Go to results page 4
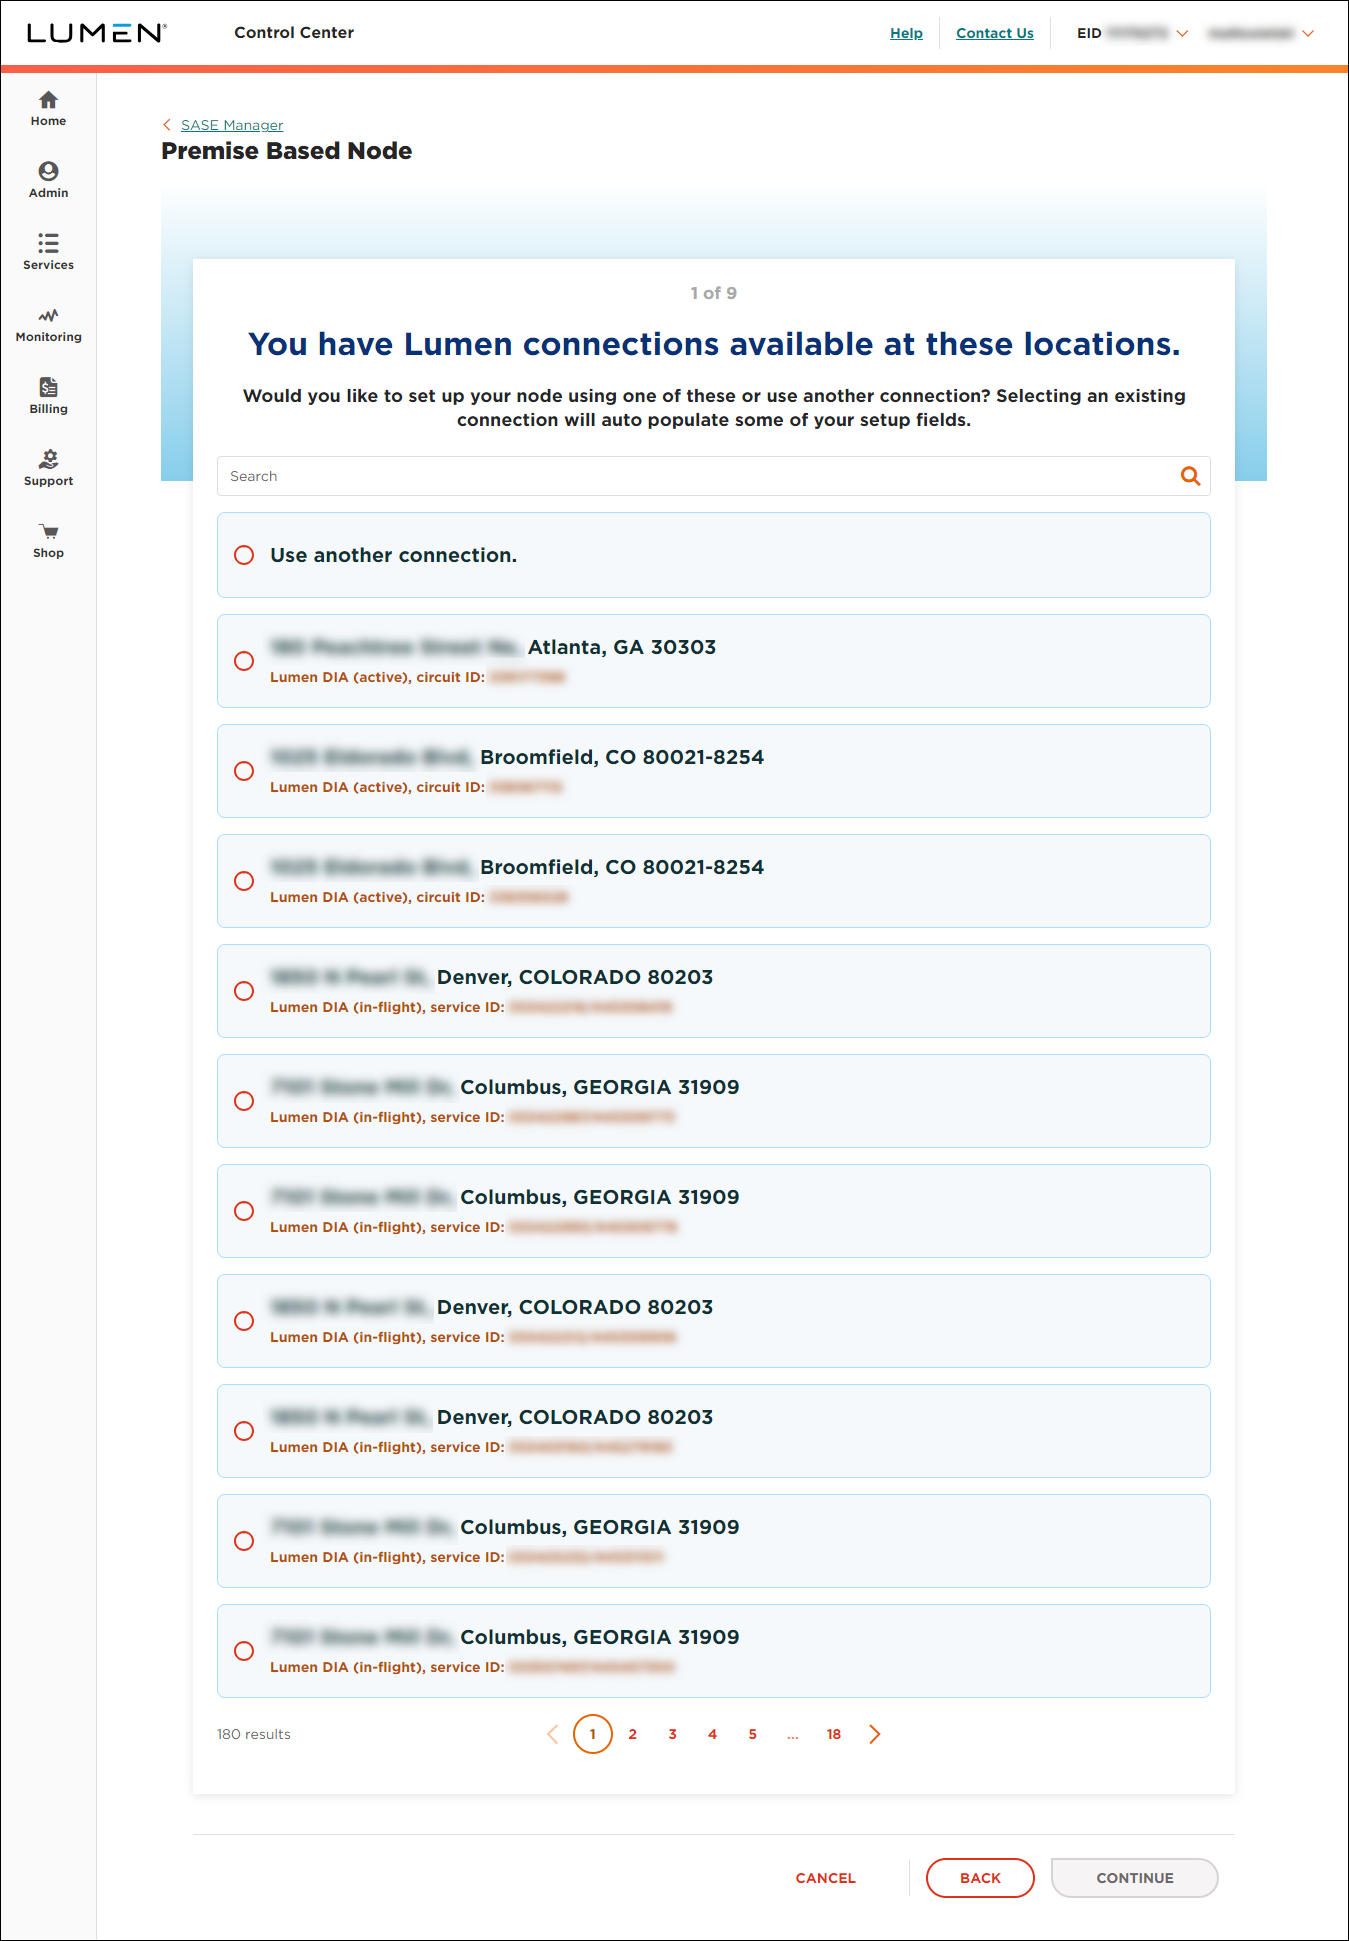 pyautogui.click(x=712, y=1734)
